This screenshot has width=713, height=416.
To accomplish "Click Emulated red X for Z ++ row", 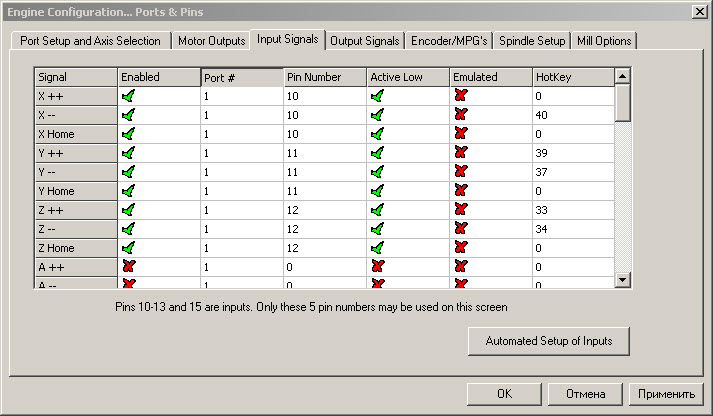I will [461, 209].
